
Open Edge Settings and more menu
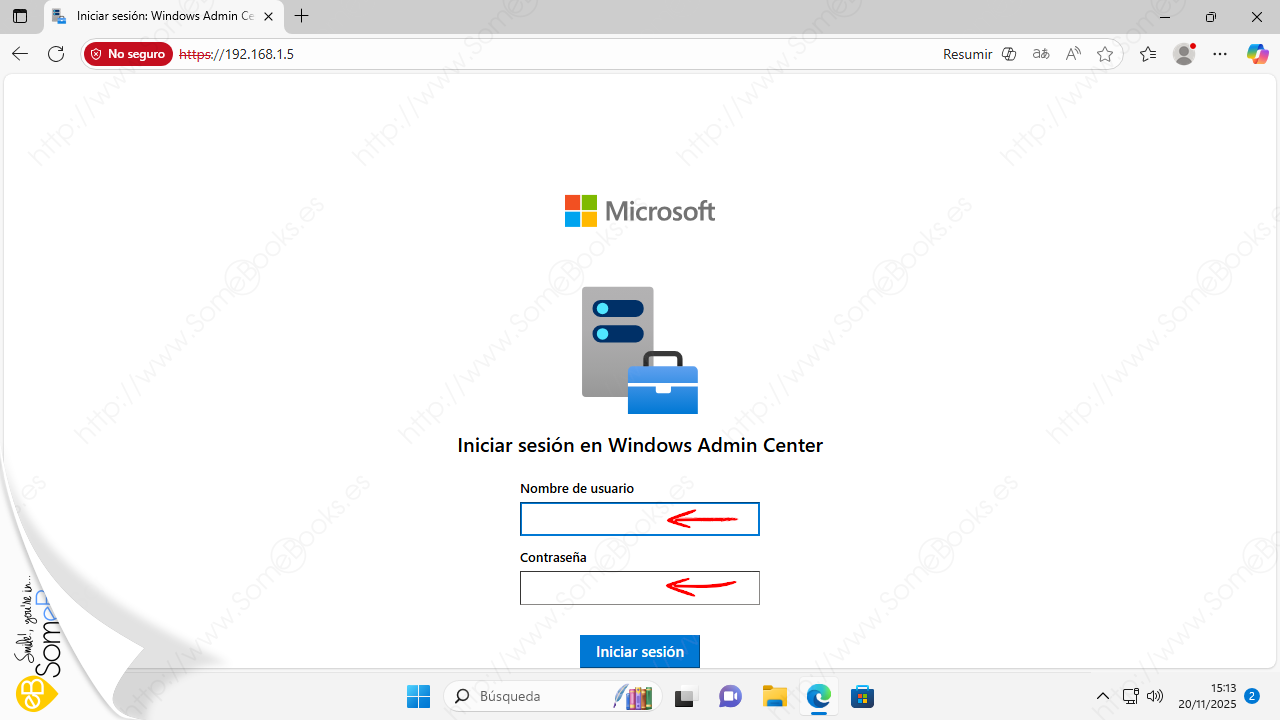1220,54
